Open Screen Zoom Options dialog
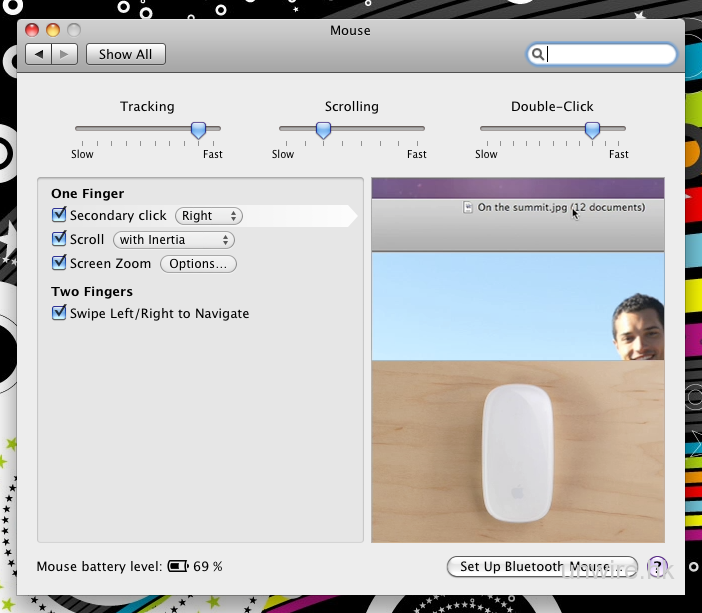Viewport: 702px width, 613px height. pyautogui.click(x=198, y=264)
